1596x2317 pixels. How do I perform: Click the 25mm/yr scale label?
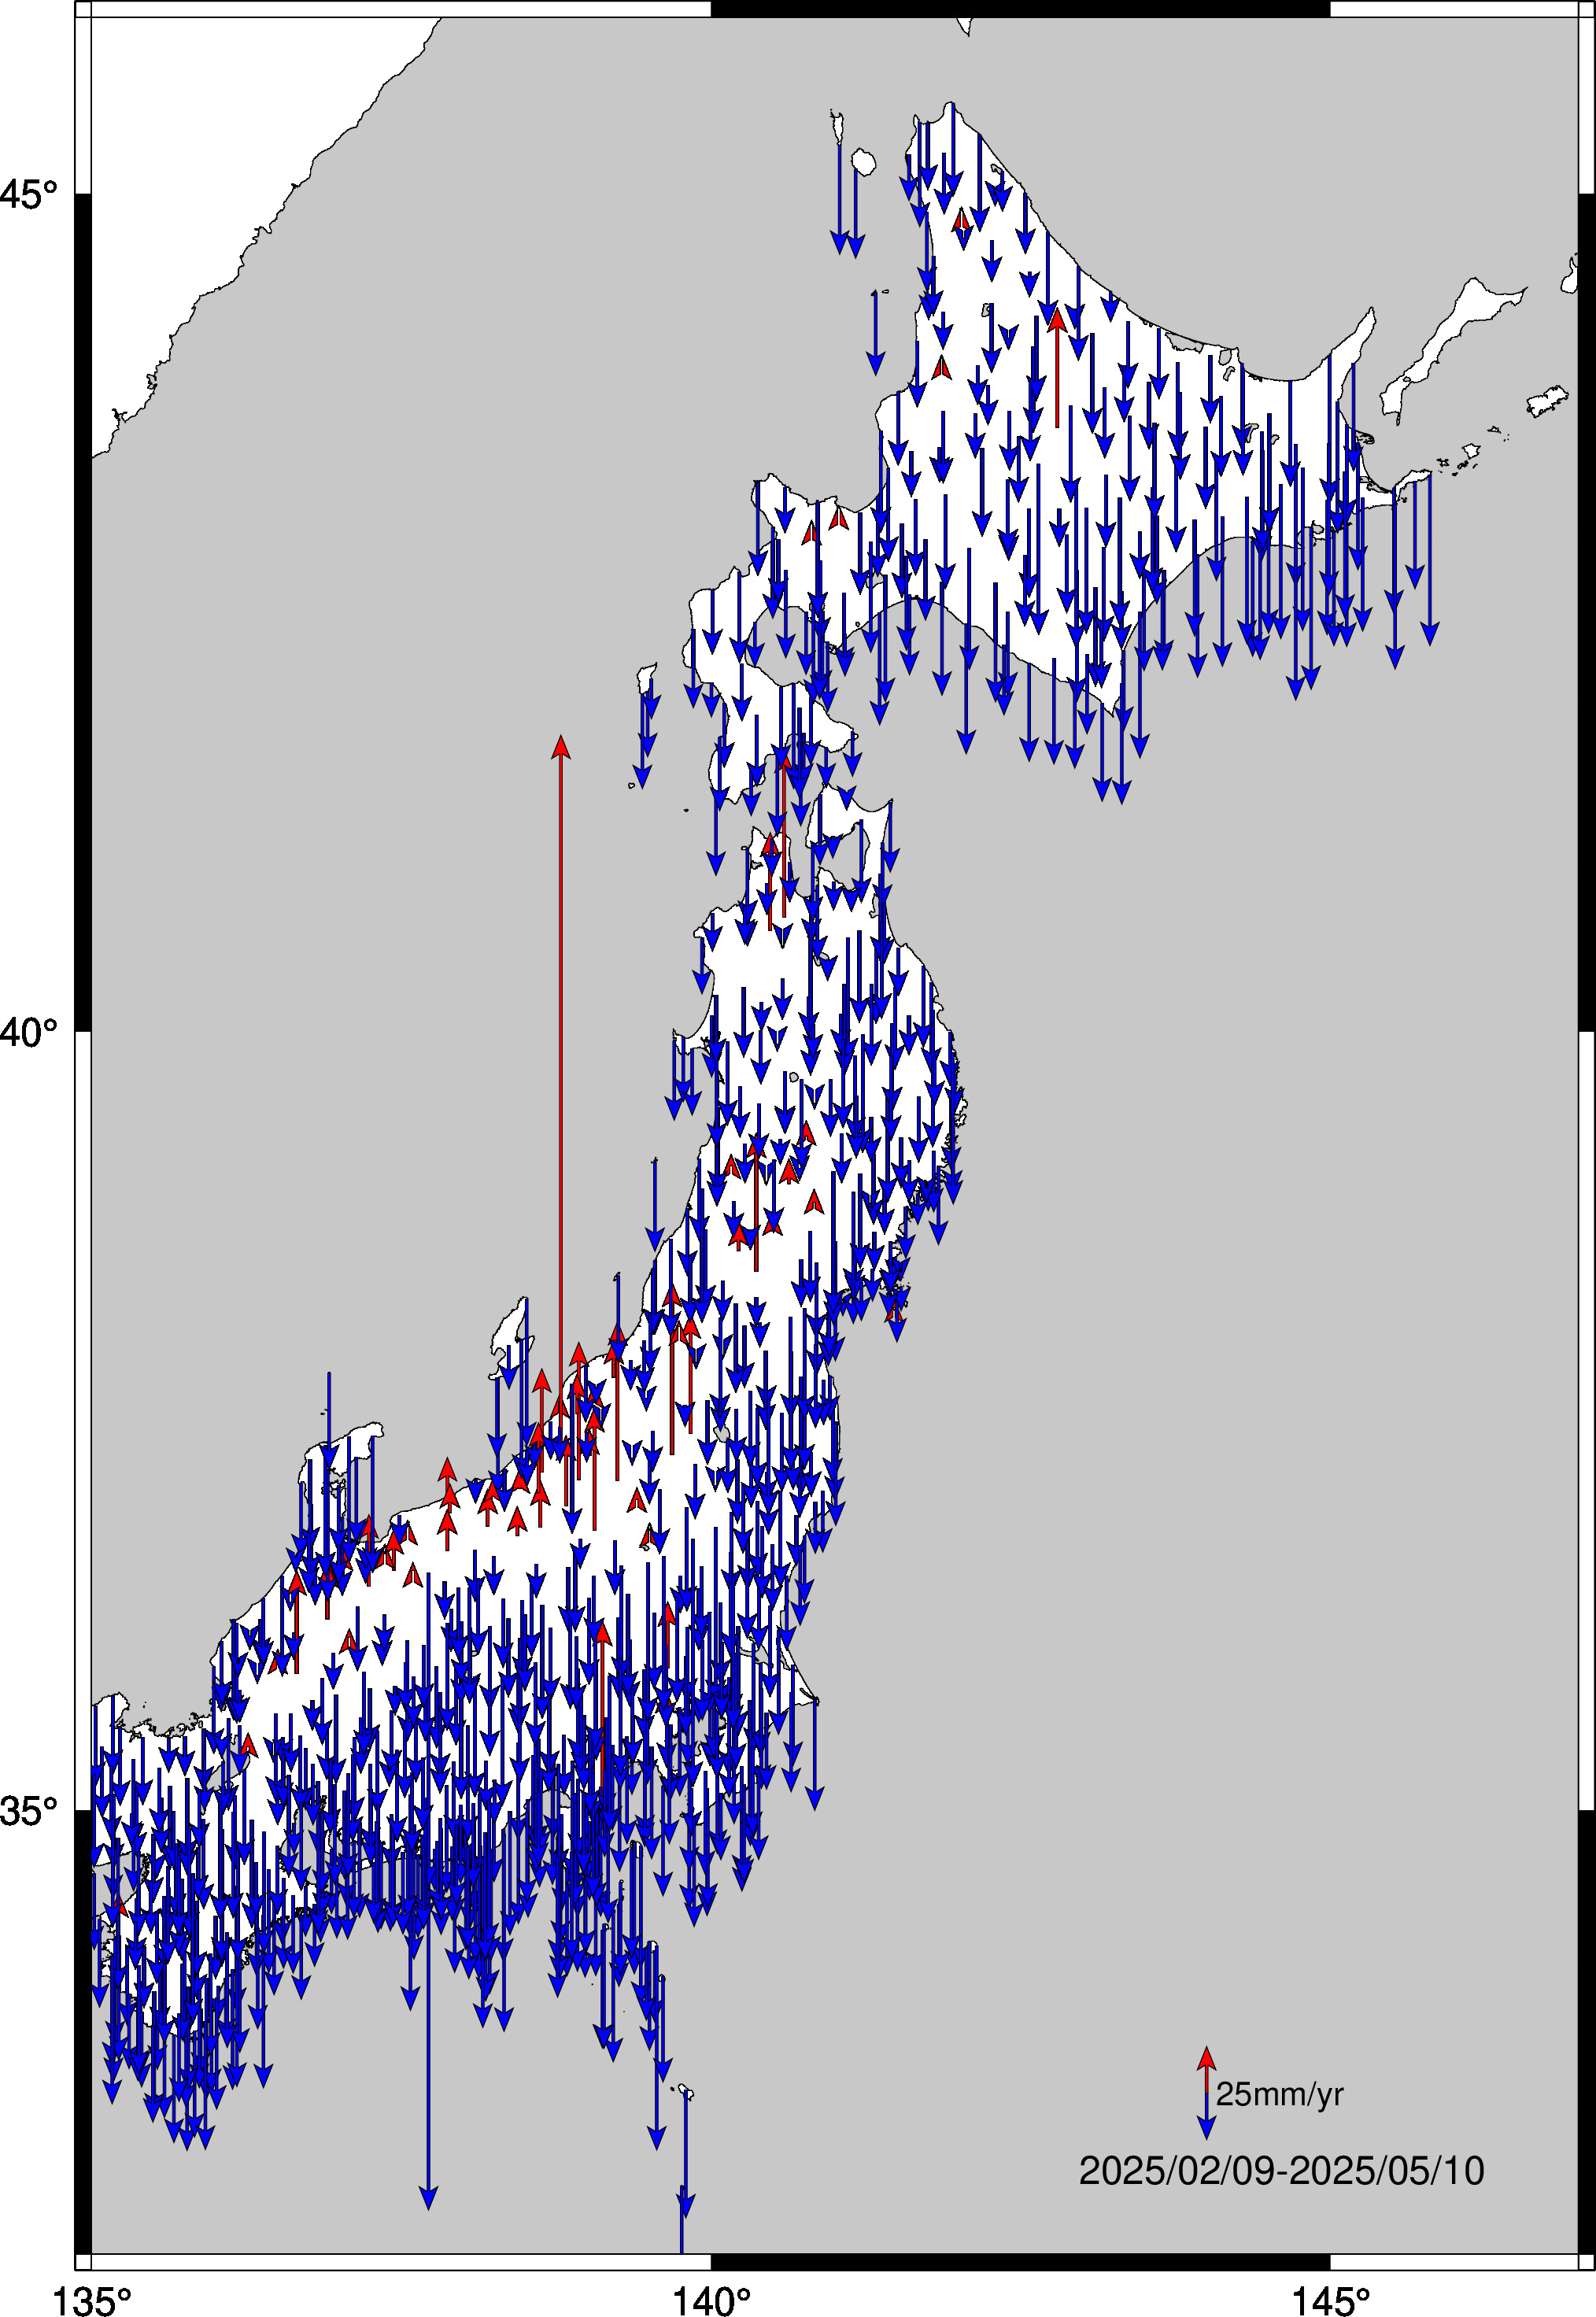(x=1279, y=2095)
